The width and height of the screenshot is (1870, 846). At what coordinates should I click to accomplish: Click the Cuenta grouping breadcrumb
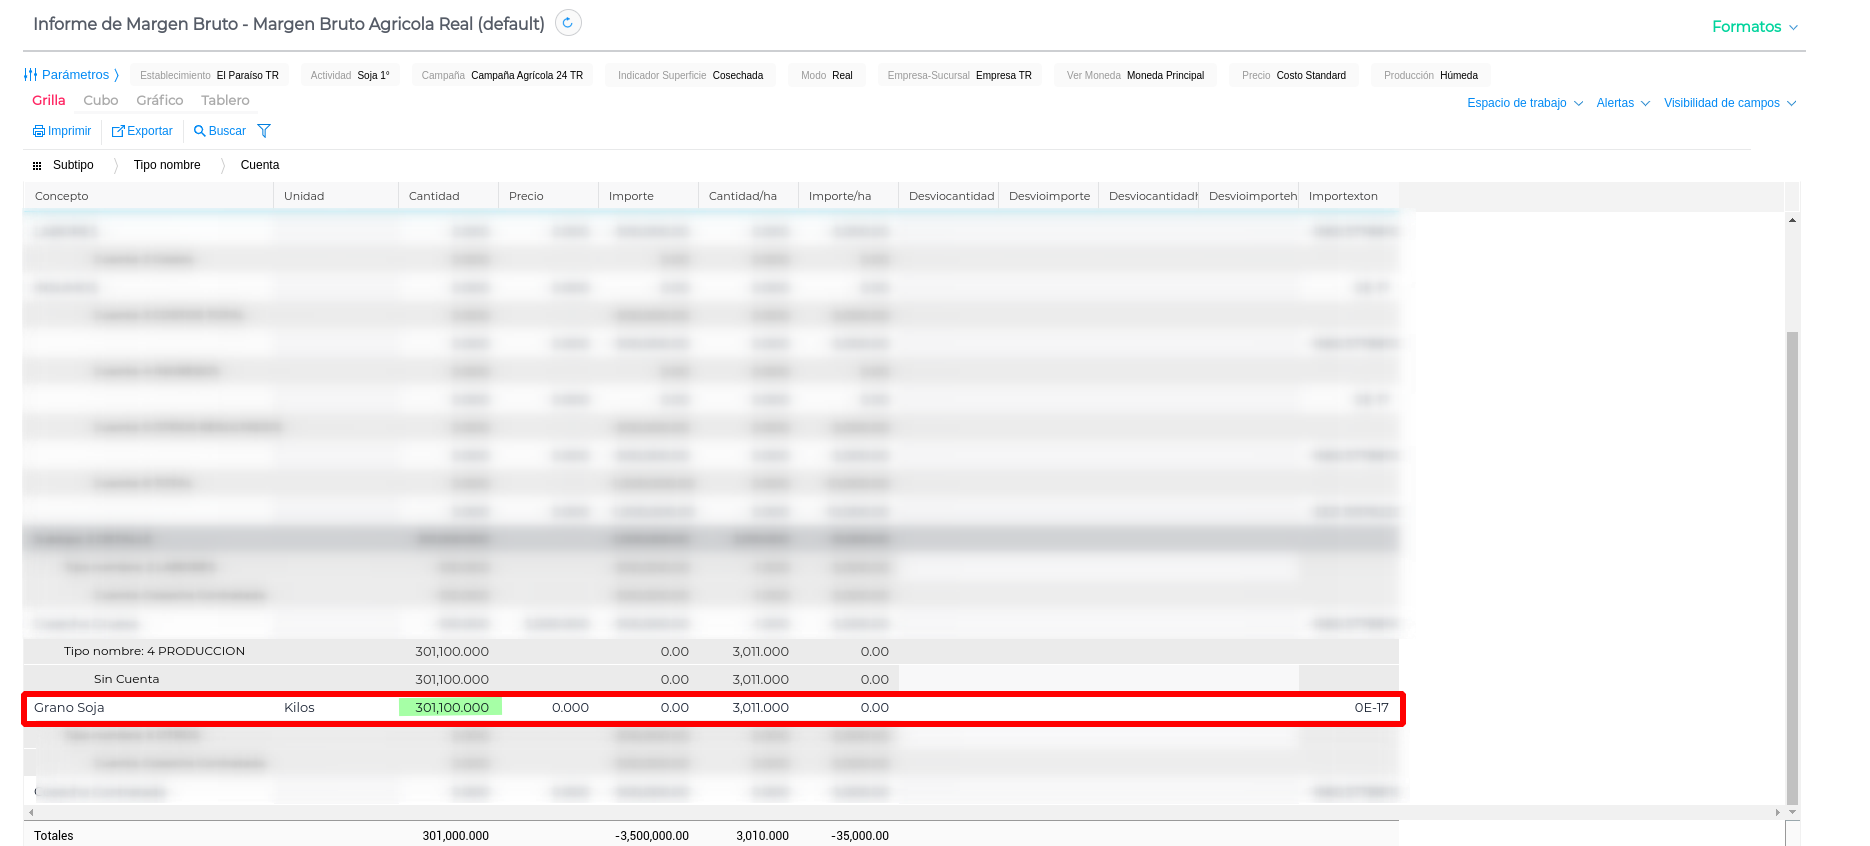coord(260,165)
